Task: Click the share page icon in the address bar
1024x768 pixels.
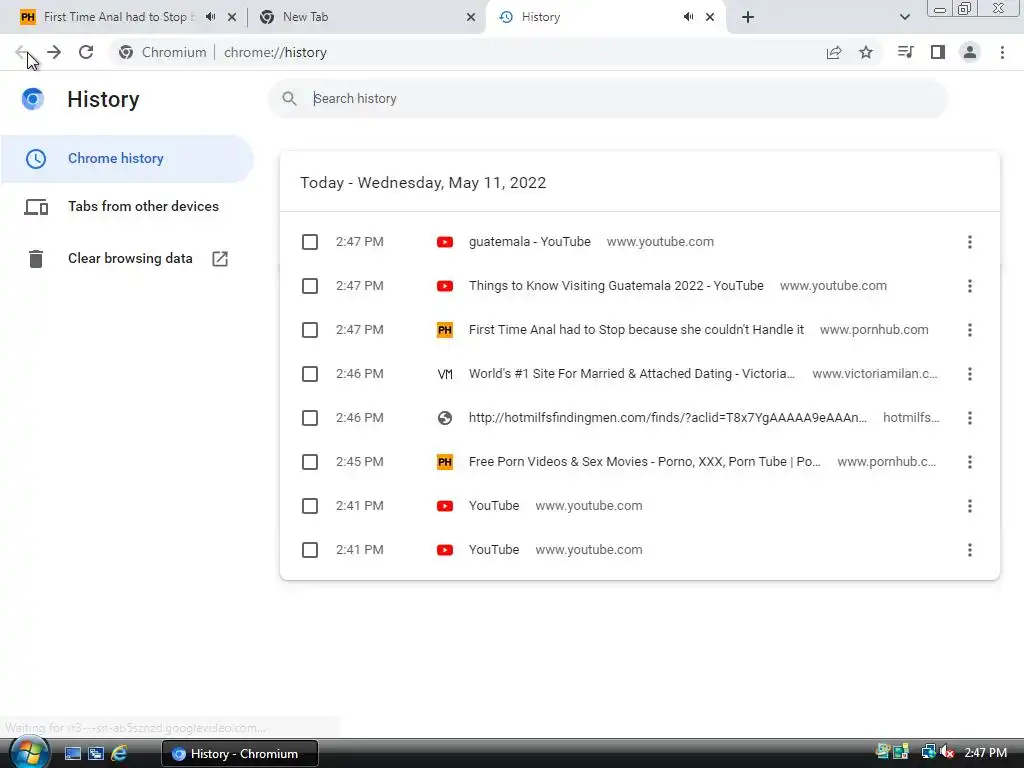Action: (x=834, y=52)
